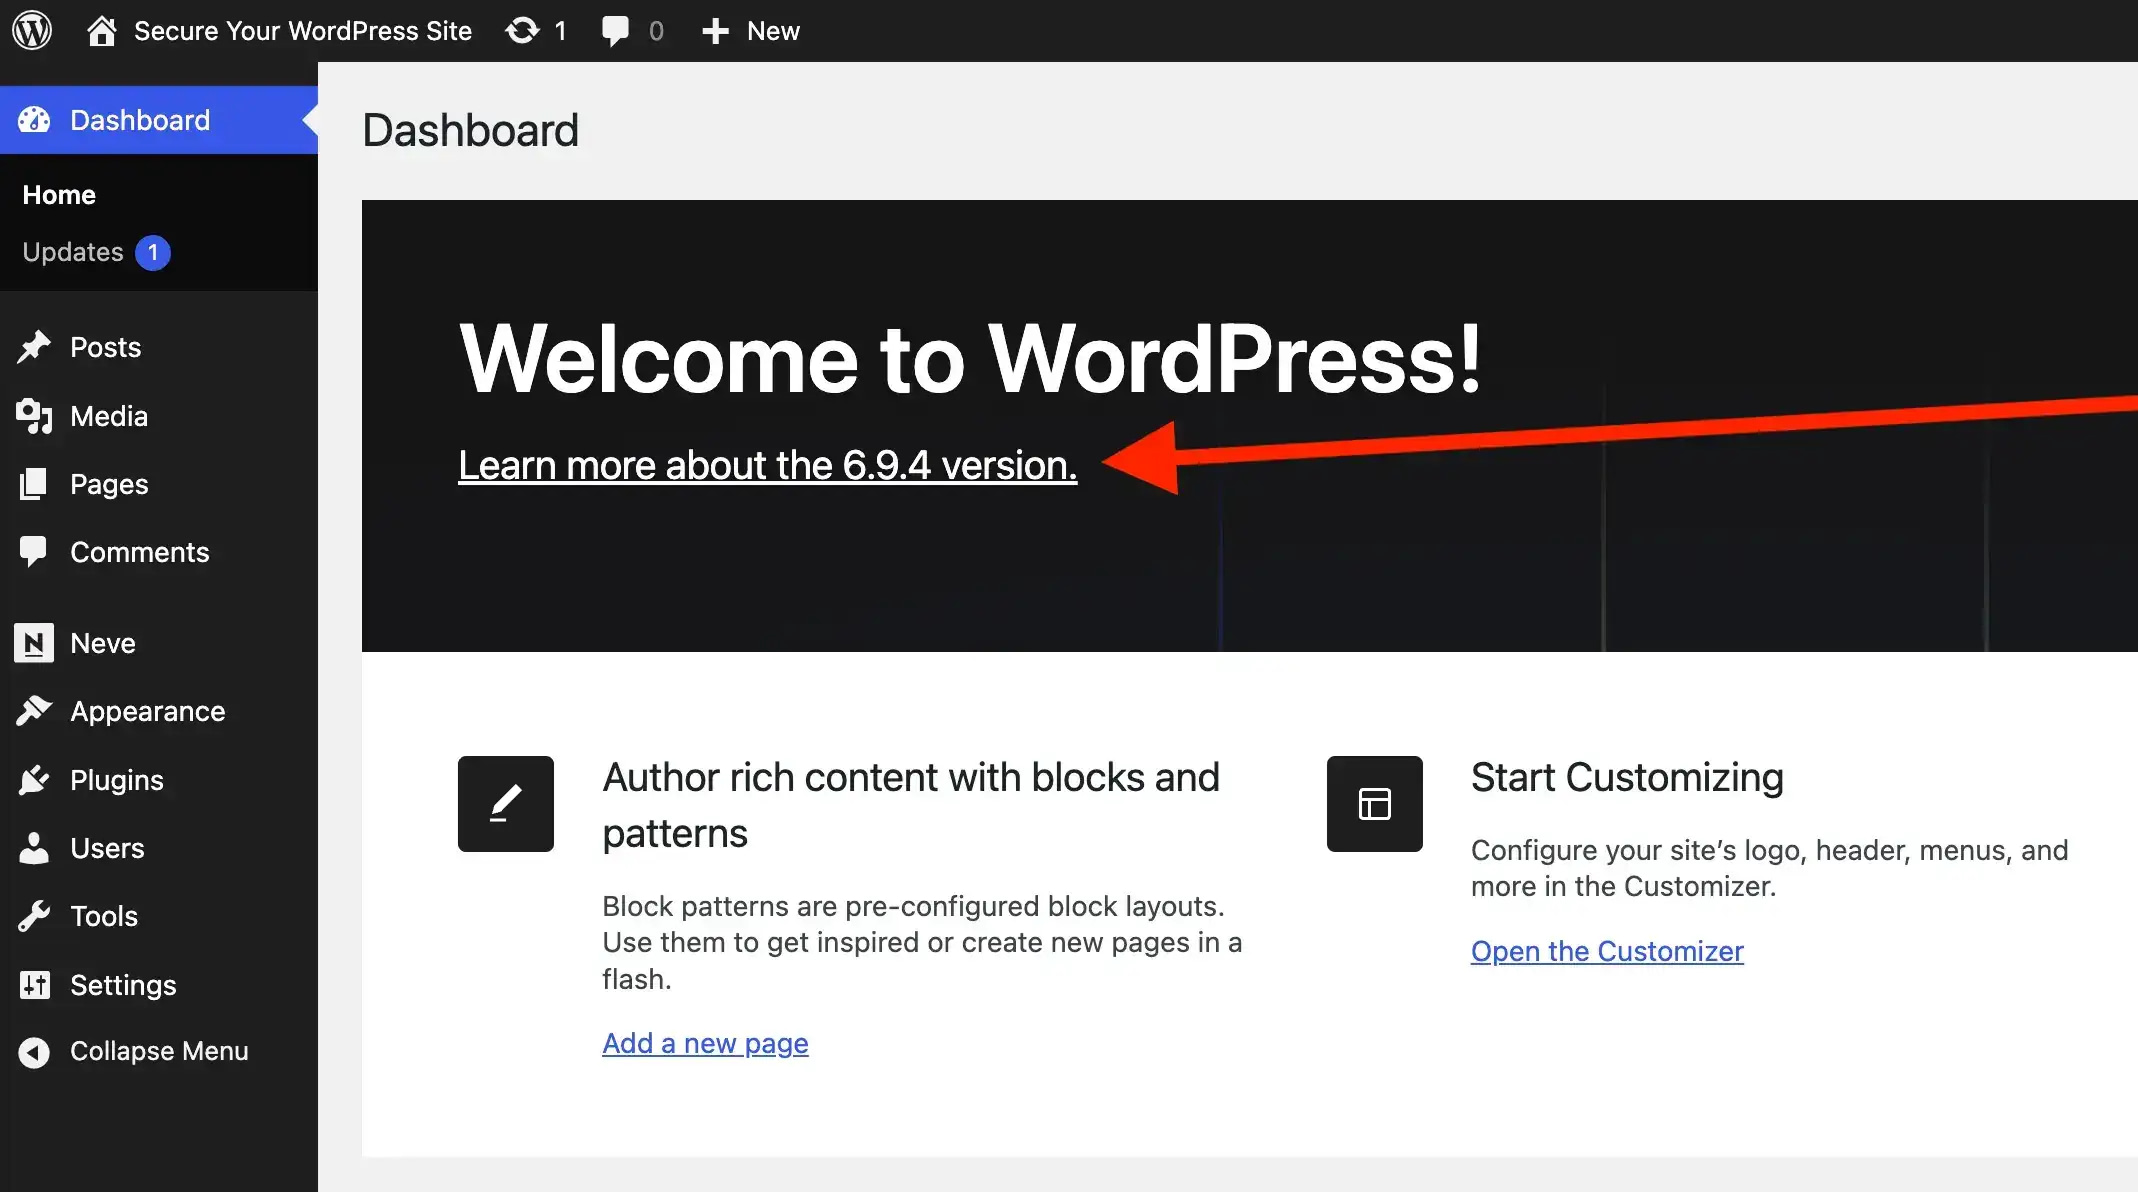Click the Collapse Menu arrow icon

click(x=34, y=1052)
